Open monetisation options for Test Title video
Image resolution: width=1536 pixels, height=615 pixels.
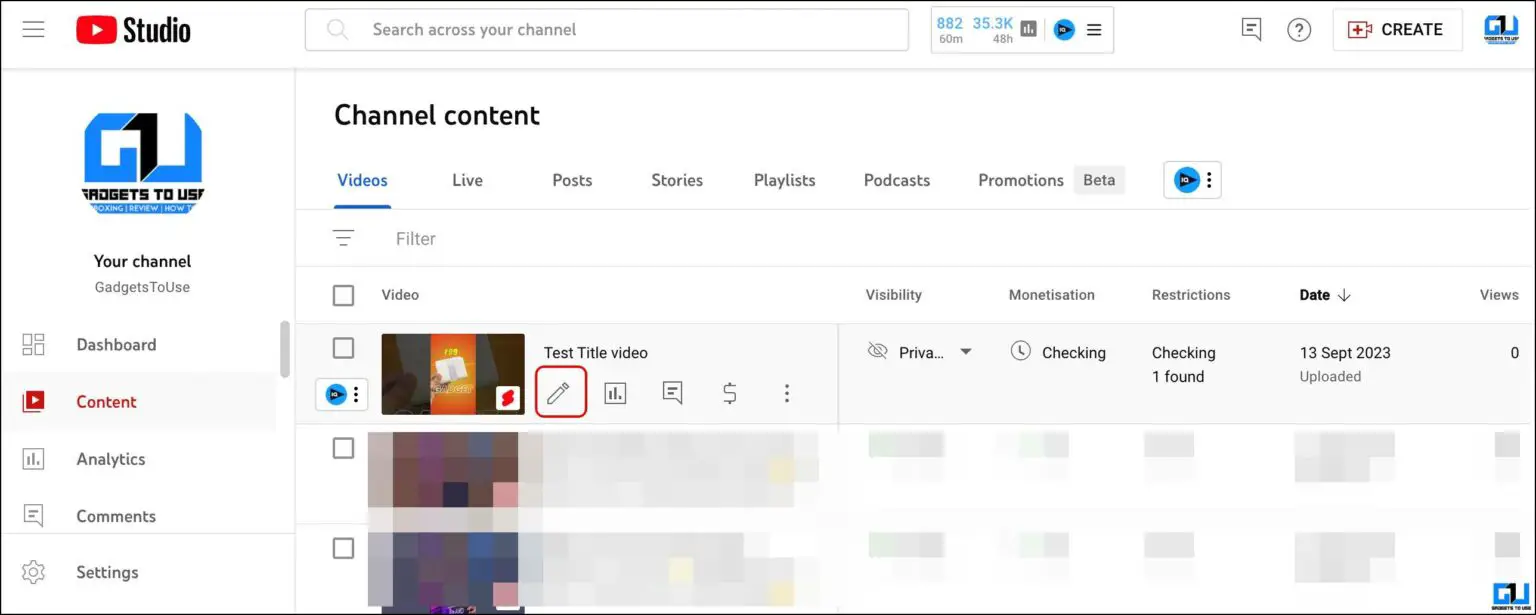729,392
